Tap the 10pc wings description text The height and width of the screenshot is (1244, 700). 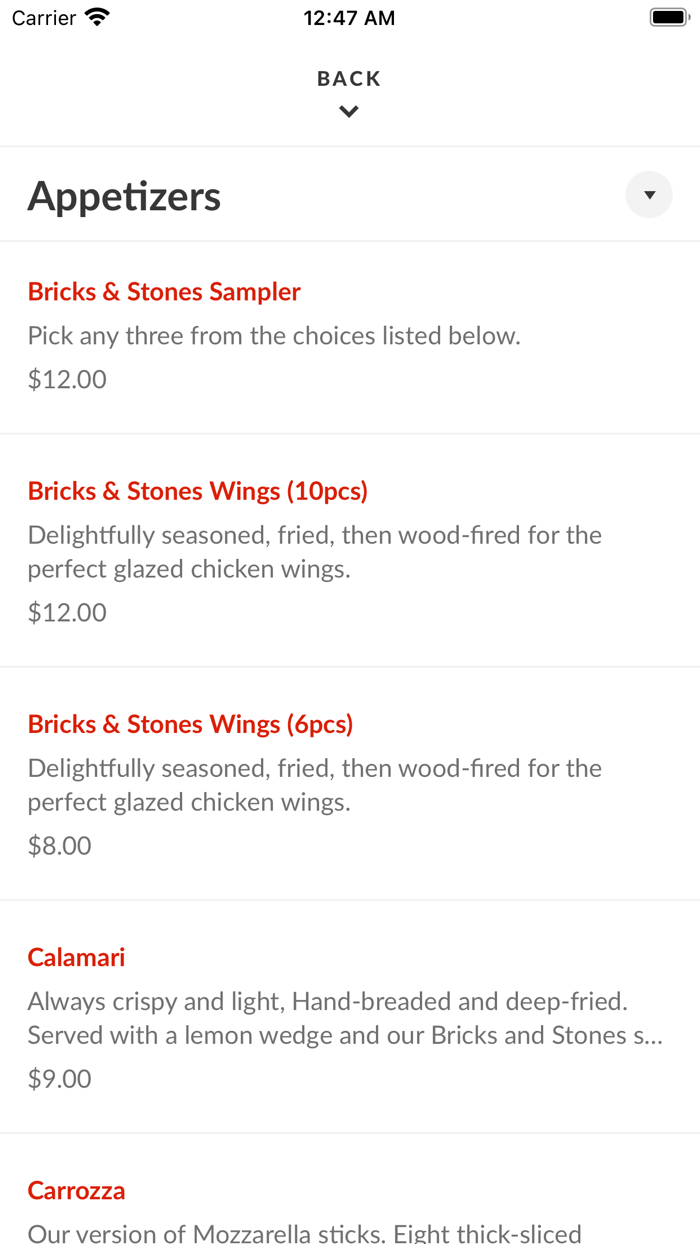point(314,551)
